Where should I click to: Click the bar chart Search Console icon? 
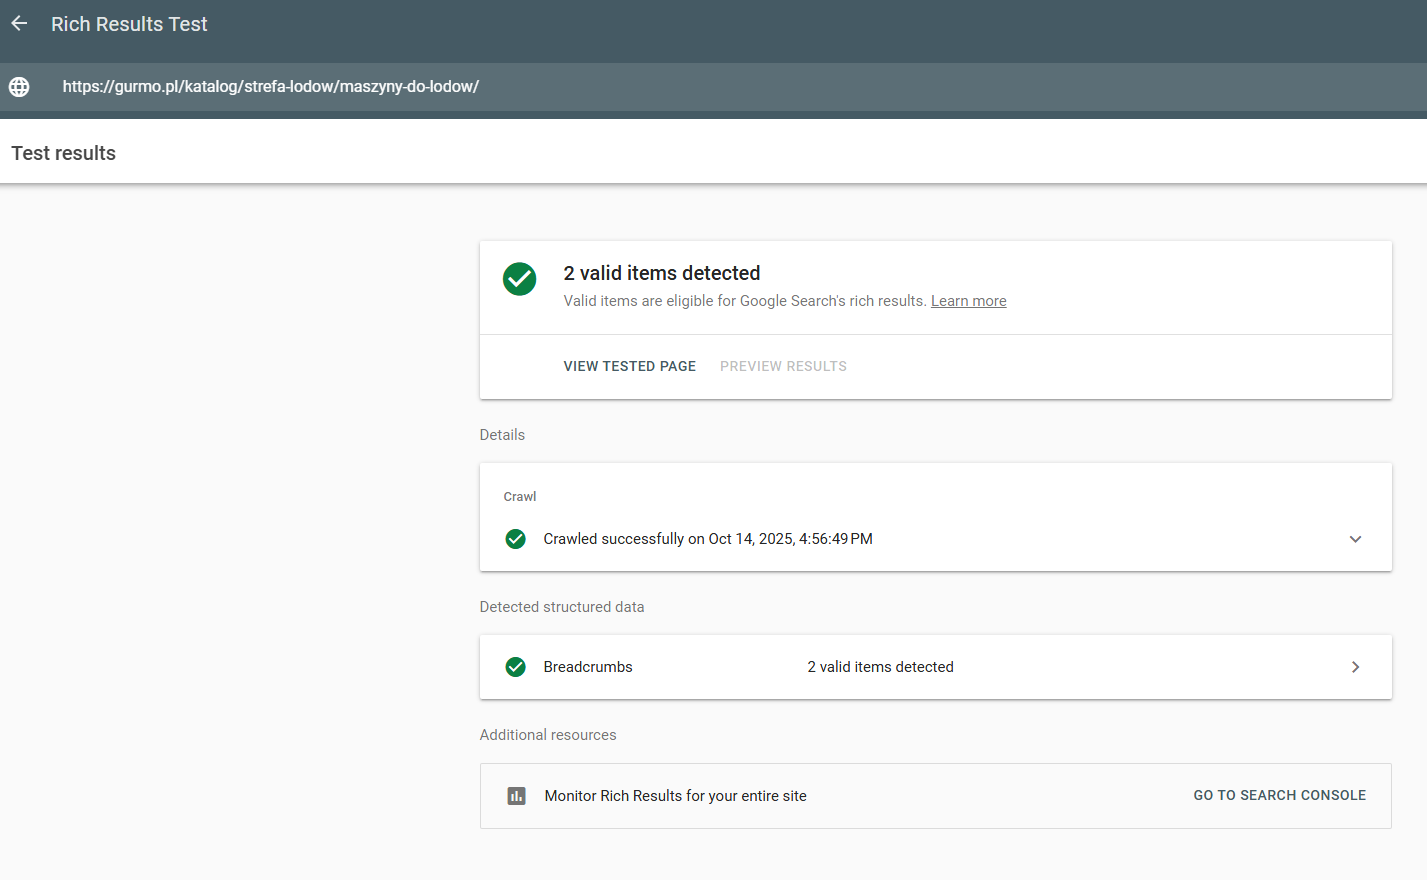(516, 796)
